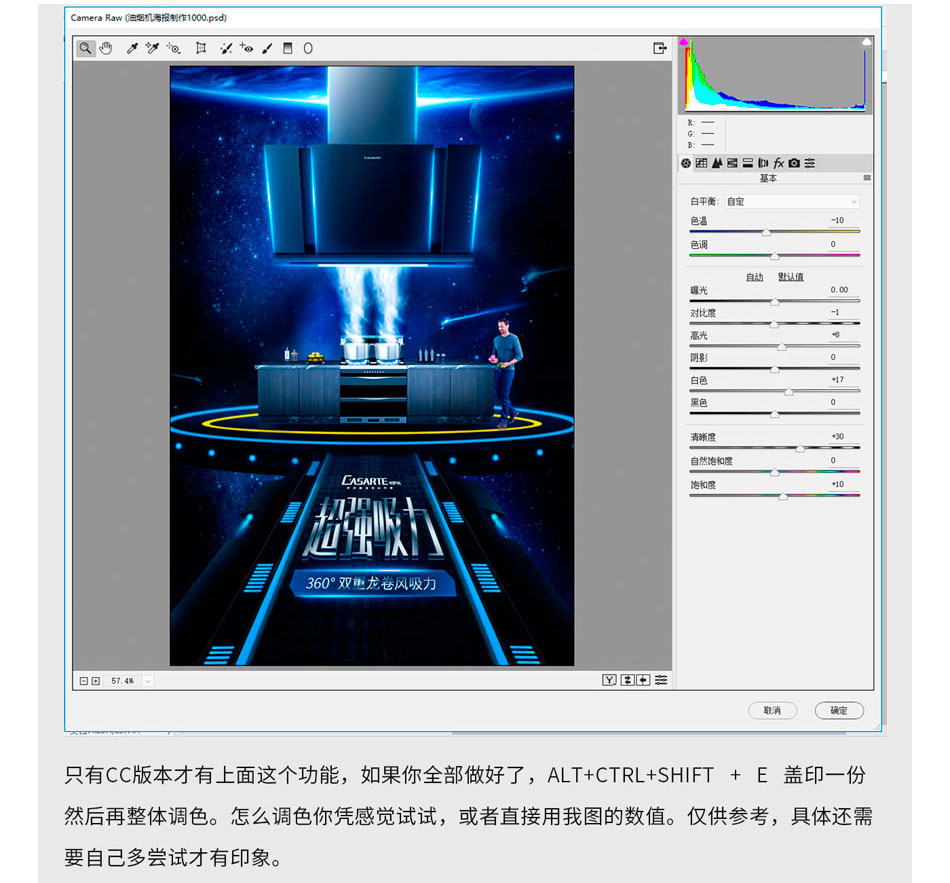
Task: Open the Basic panel options menu
Action: (867, 178)
